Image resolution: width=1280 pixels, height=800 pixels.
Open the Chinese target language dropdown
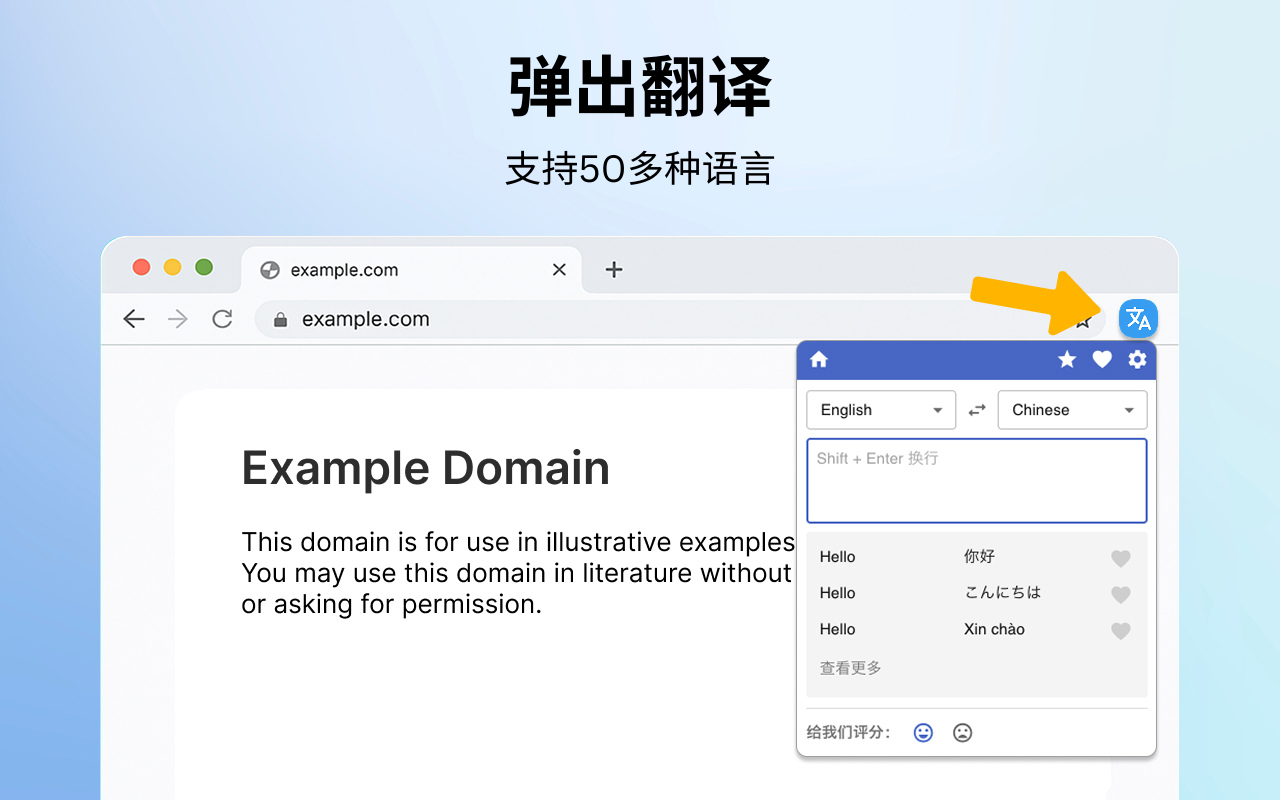coord(1072,409)
